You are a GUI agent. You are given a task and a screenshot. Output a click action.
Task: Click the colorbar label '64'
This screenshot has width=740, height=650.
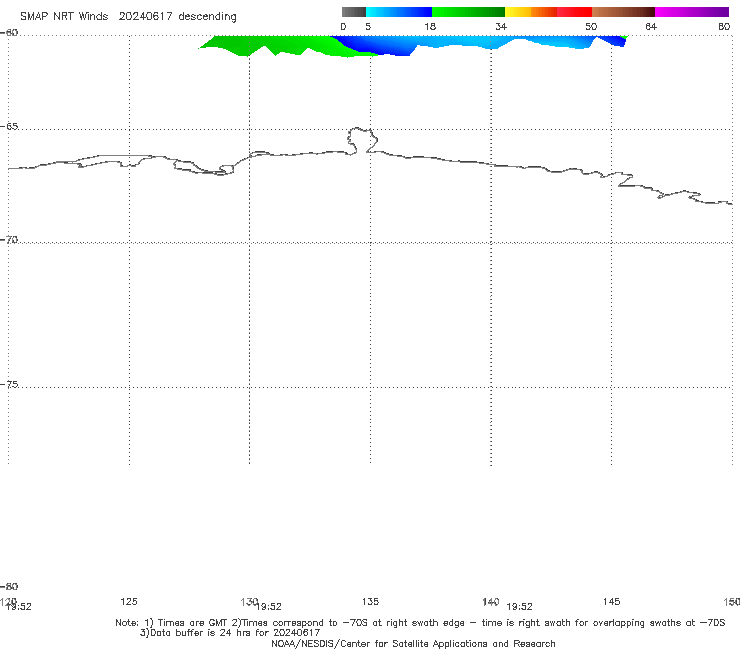651,26
